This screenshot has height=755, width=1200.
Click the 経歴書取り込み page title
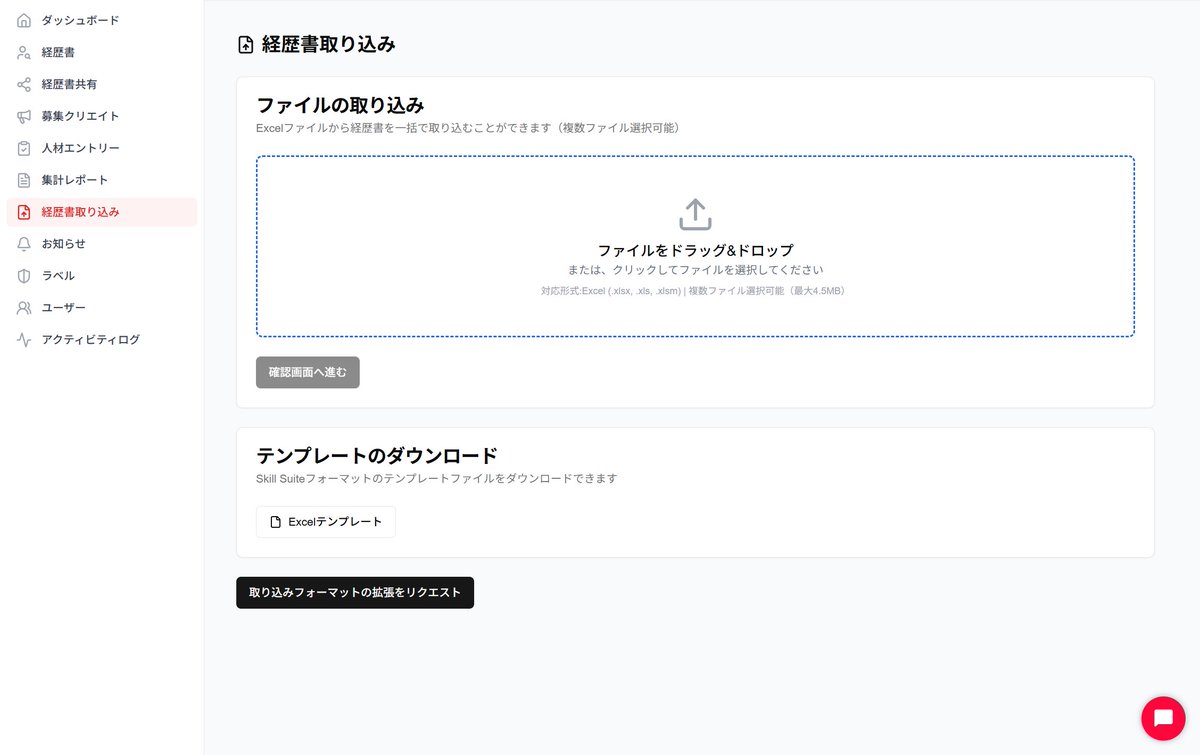(x=329, y=45)
